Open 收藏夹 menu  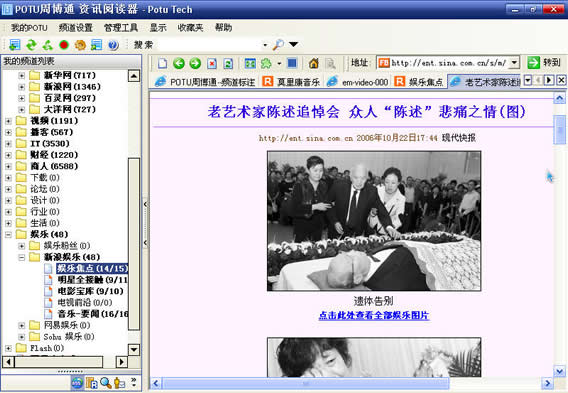tap(191, 28)
